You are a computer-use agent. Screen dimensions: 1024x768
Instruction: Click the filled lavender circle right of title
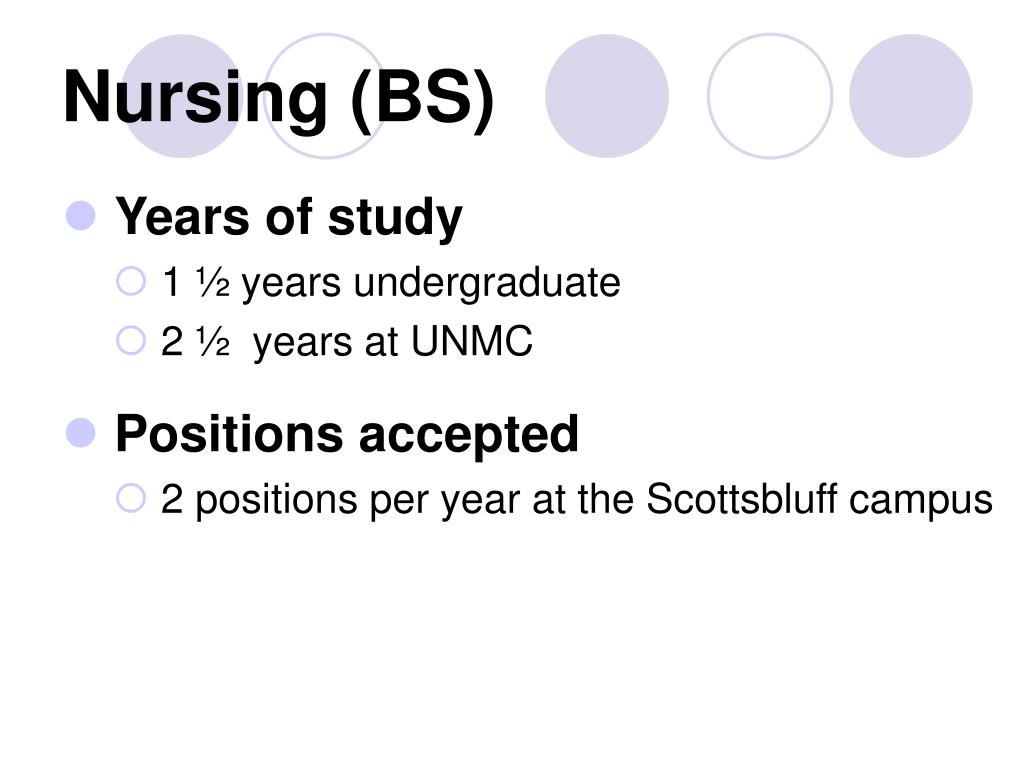click(607, 96)
